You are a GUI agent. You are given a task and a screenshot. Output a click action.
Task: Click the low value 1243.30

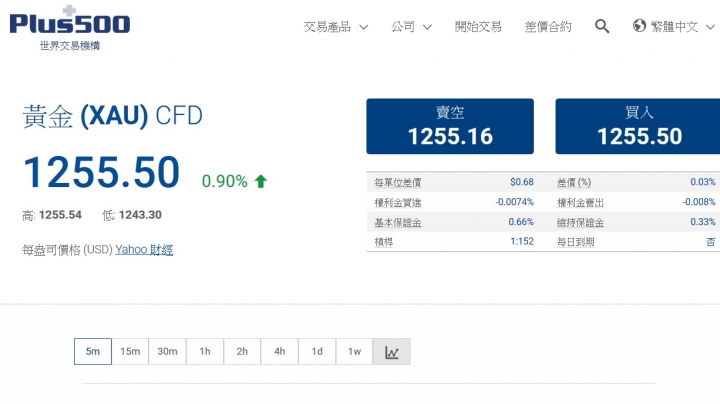140,215
